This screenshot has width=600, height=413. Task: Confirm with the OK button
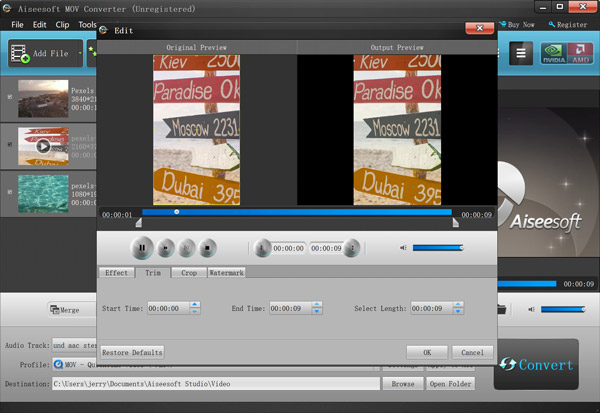427,352
